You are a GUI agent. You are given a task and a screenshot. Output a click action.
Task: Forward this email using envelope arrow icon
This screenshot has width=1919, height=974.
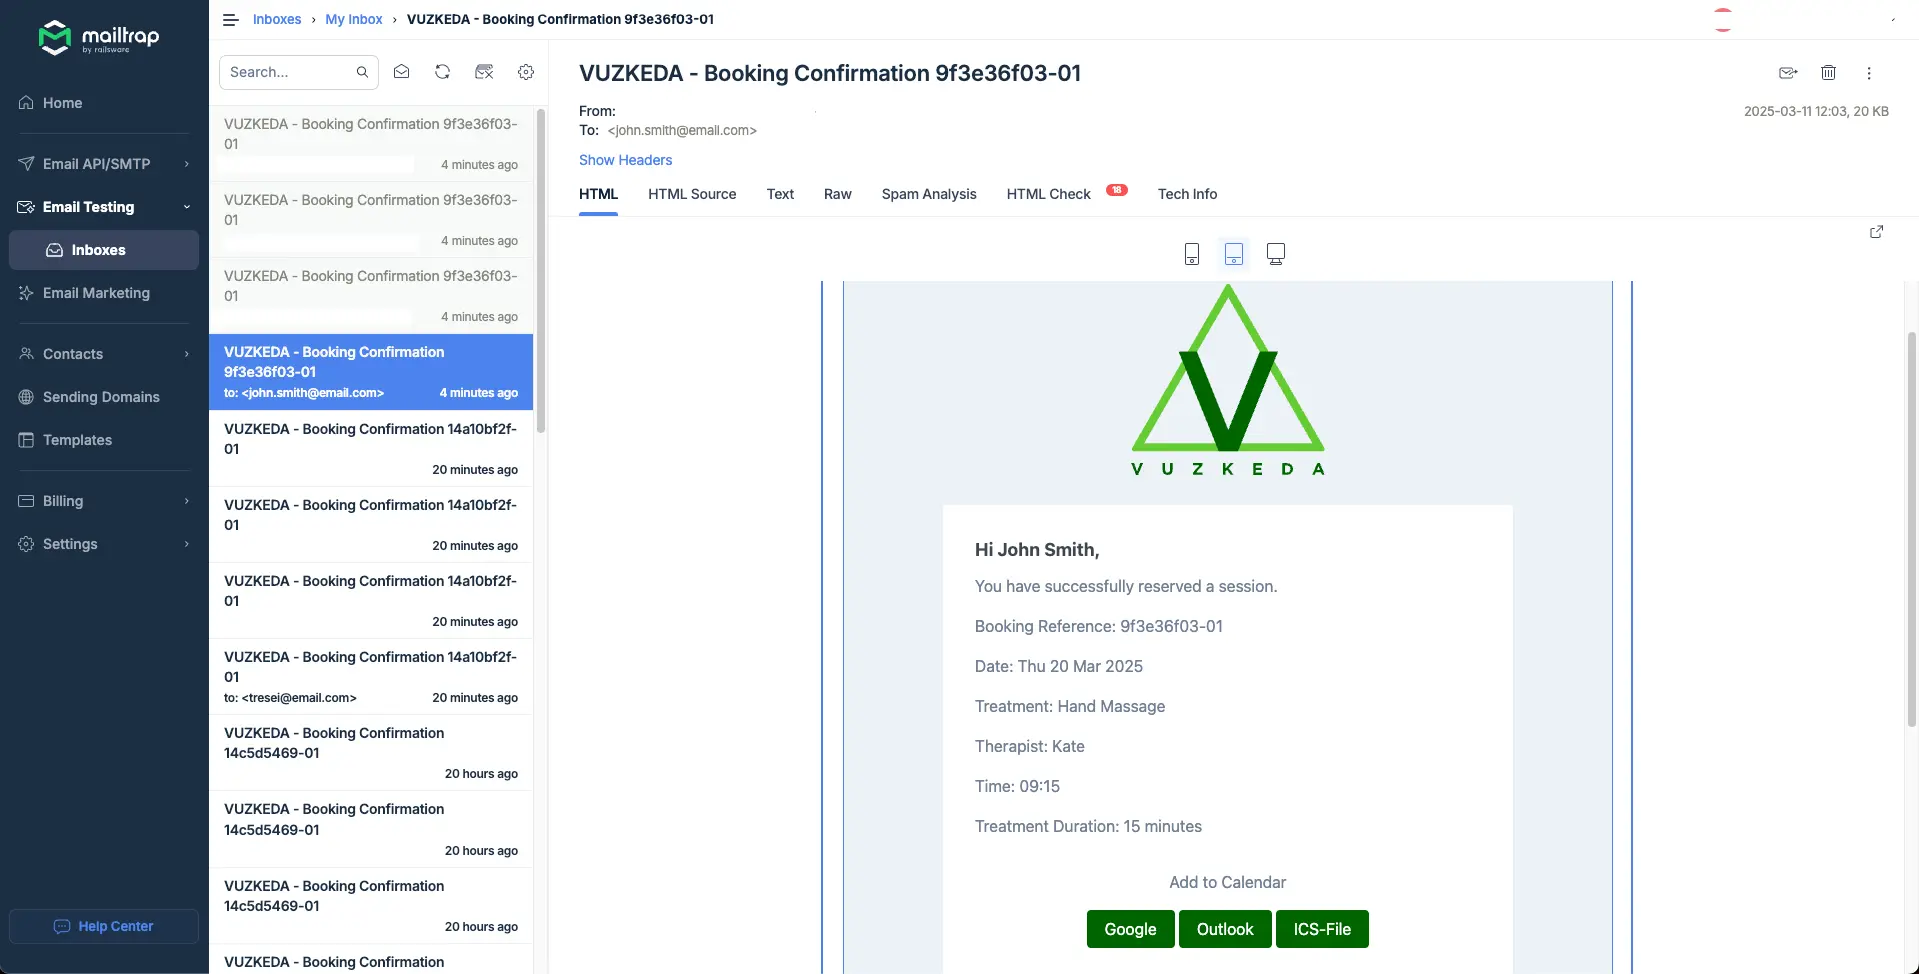[1788, 73]
